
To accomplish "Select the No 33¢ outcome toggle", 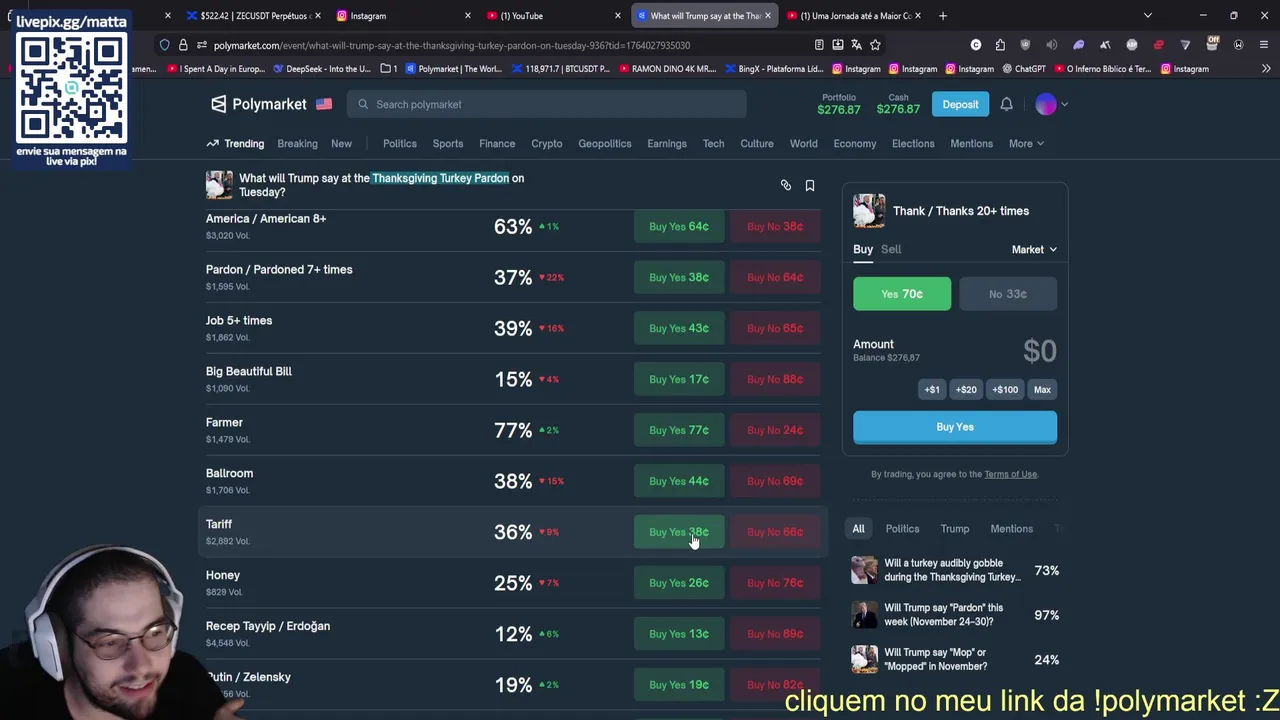I will point(1007,294).
